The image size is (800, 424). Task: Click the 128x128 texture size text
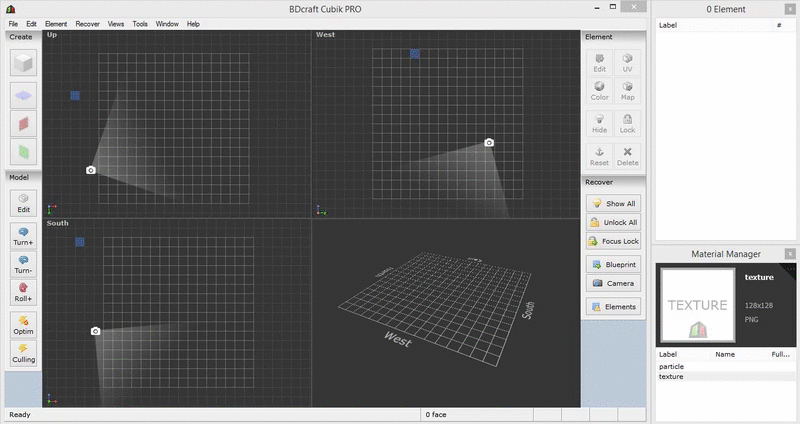click(x=759, y=306)
